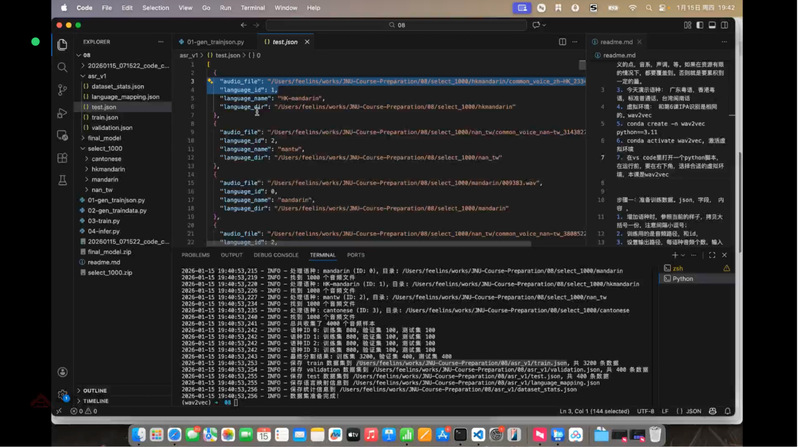Click the split editor right icon
This screenshot has width=798, height=447.
tap(562, 42)
